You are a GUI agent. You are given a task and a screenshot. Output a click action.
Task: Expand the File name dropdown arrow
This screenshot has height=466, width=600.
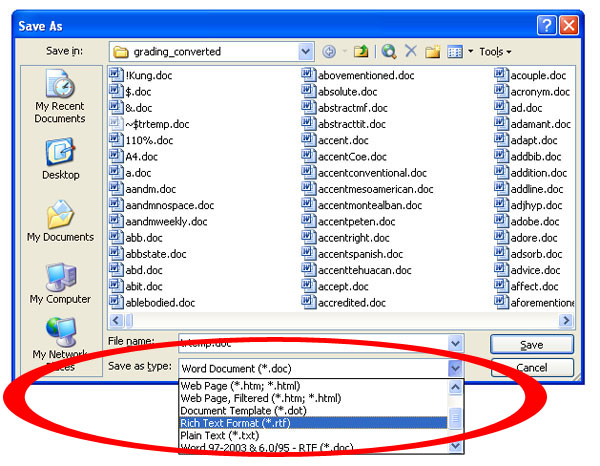(x=456, y=343)
